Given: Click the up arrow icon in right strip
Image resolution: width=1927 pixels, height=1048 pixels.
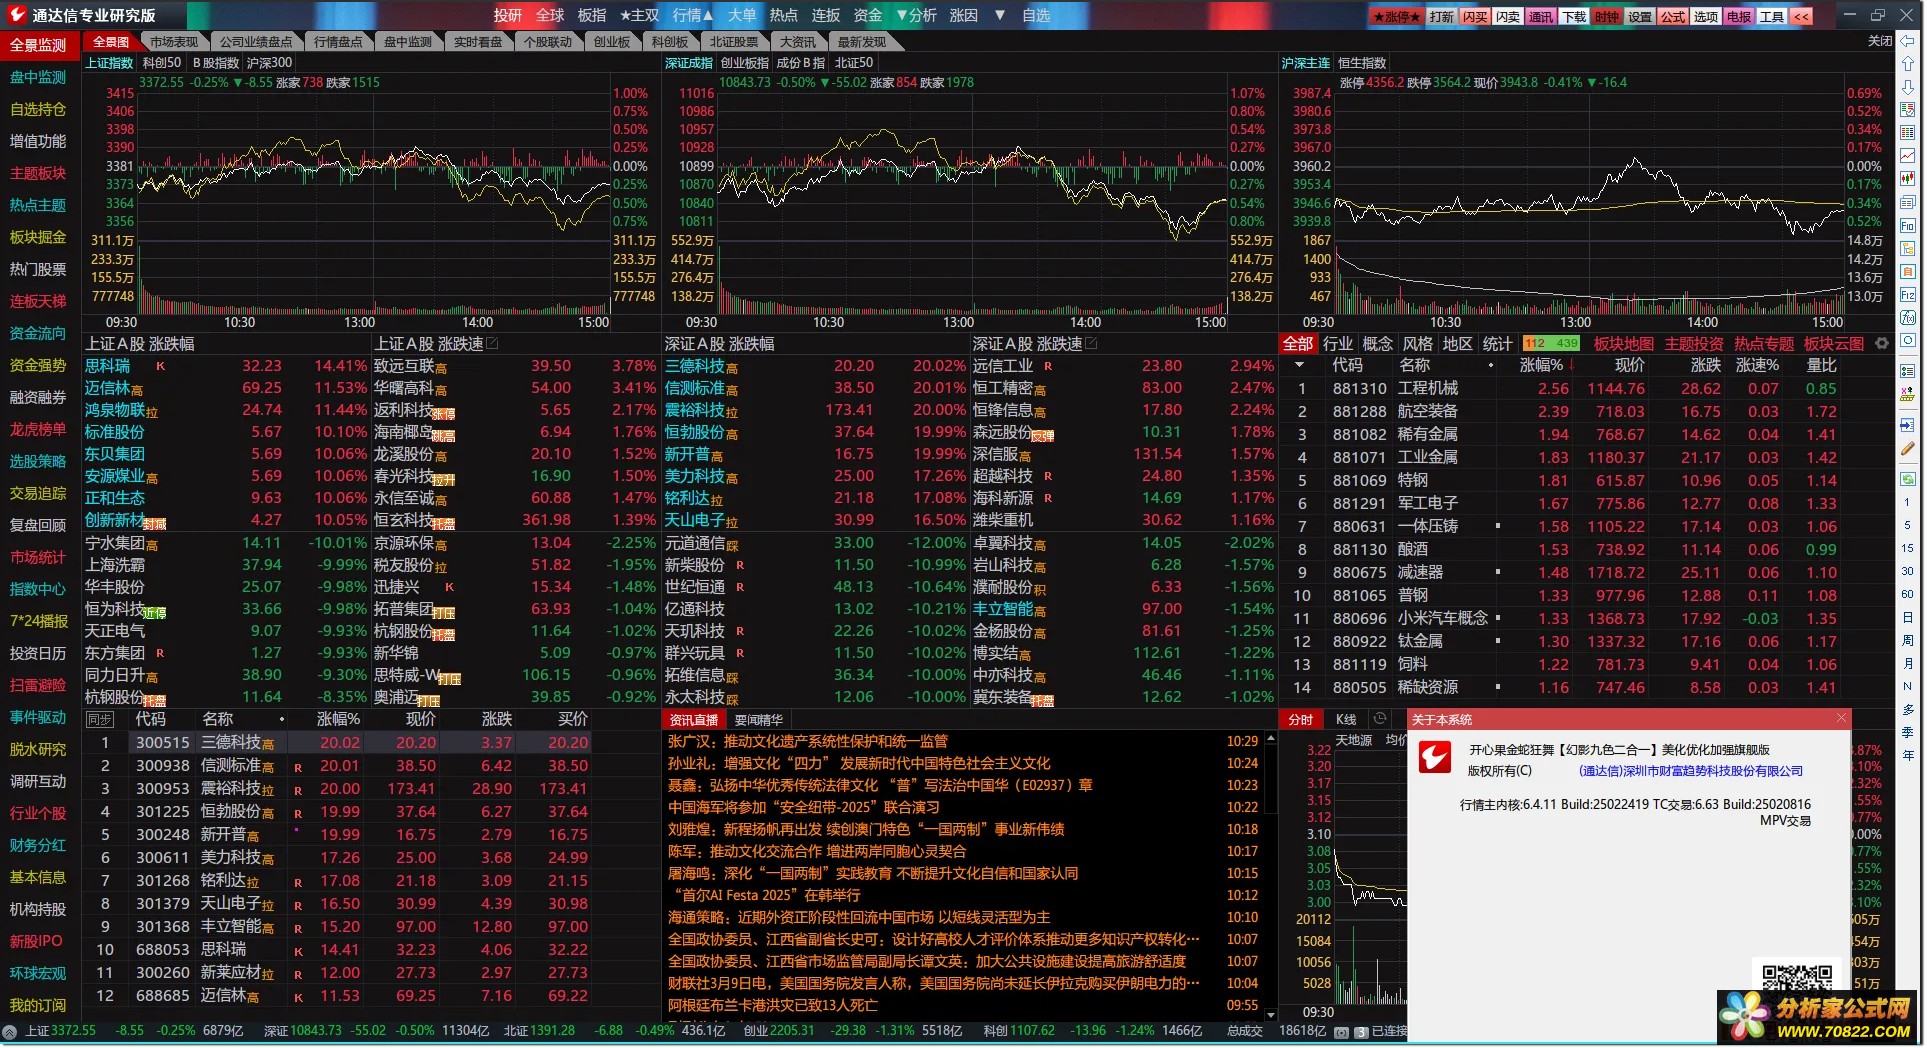Looking at the screenshot, I should pyautogui.click(x=1908, y=63).
